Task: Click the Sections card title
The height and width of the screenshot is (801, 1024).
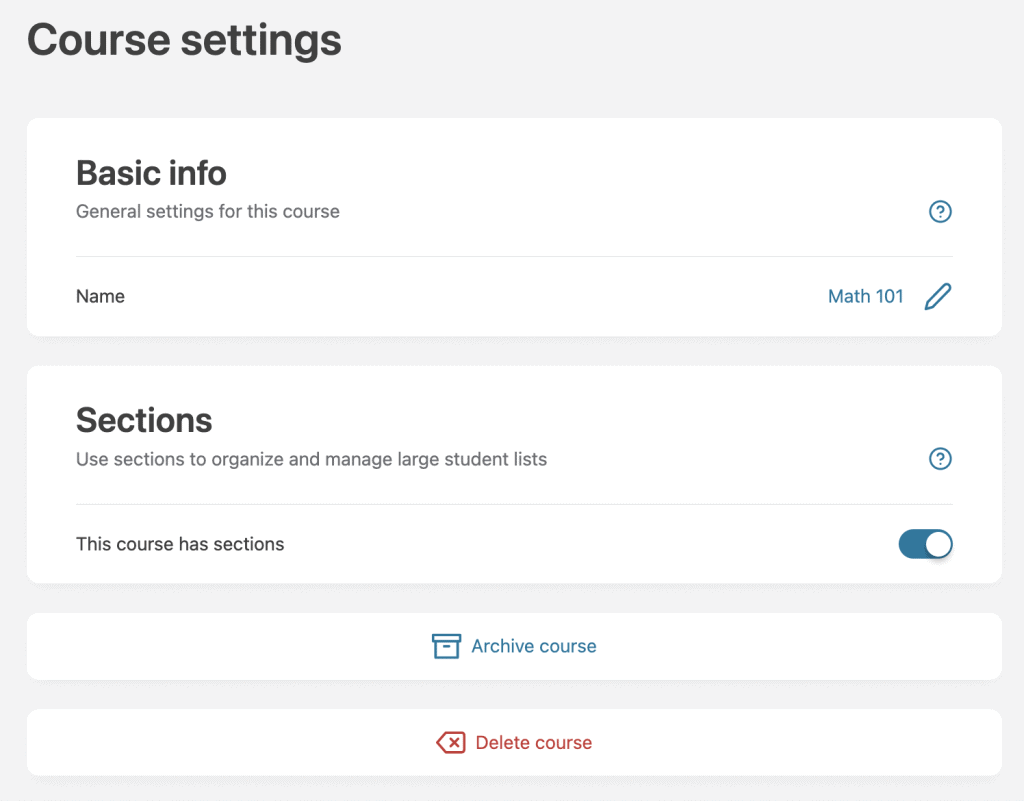Action: (x=144, y=420)
